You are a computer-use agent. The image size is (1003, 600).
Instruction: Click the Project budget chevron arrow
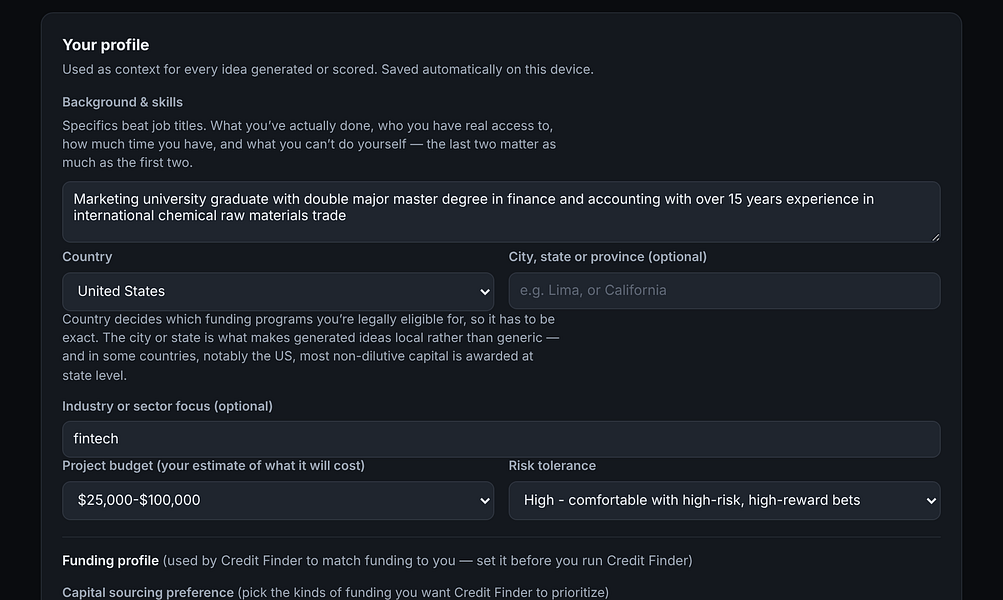coord(484,501)
